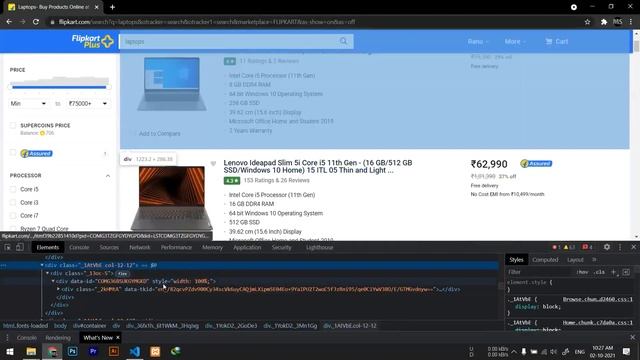
Task: Toggle DevTools device toolbar icon
Action: point(20,247)
